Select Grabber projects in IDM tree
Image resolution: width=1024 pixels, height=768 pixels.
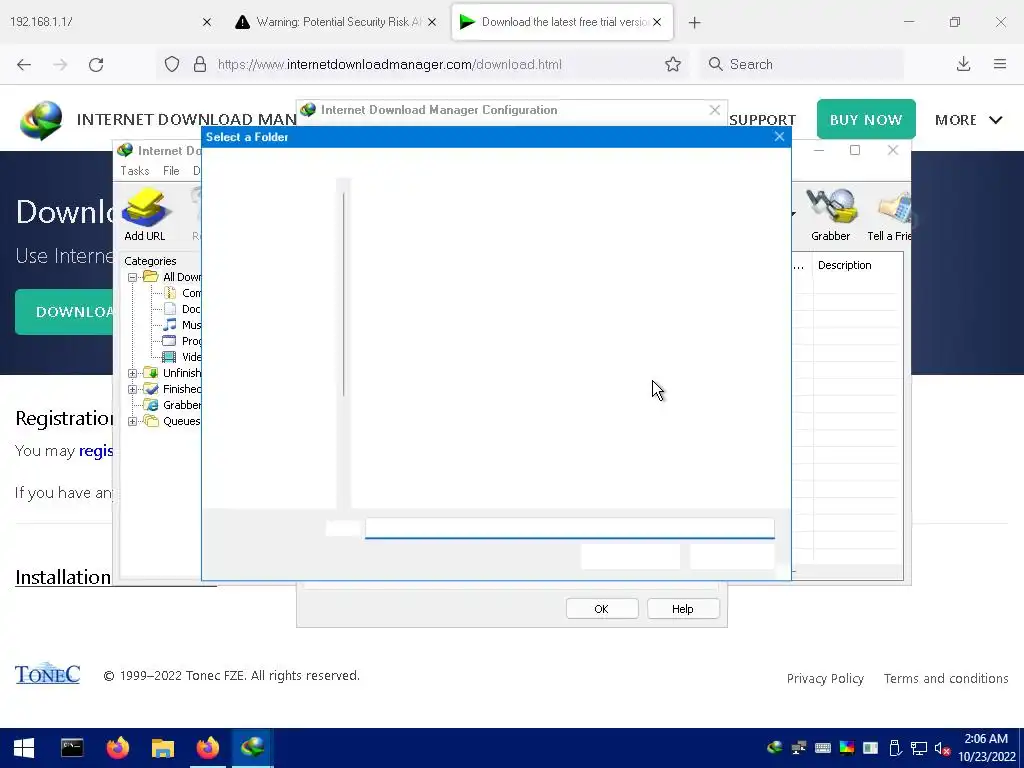tap(172, 405)
